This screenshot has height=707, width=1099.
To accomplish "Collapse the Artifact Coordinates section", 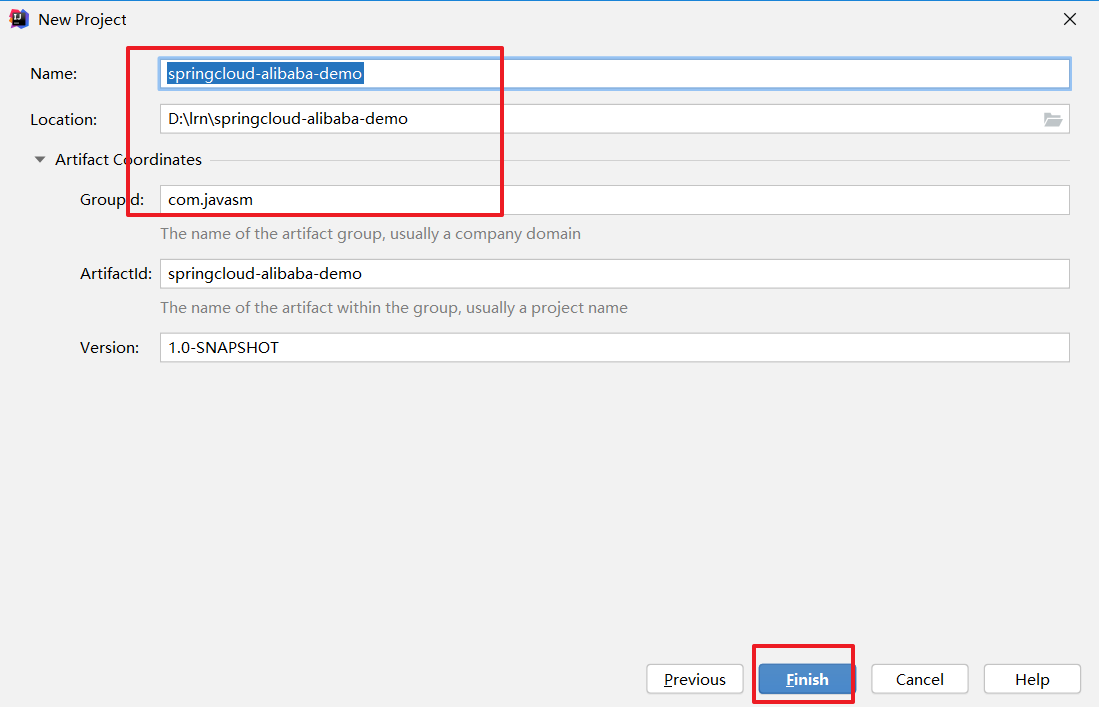I will 40,160.
